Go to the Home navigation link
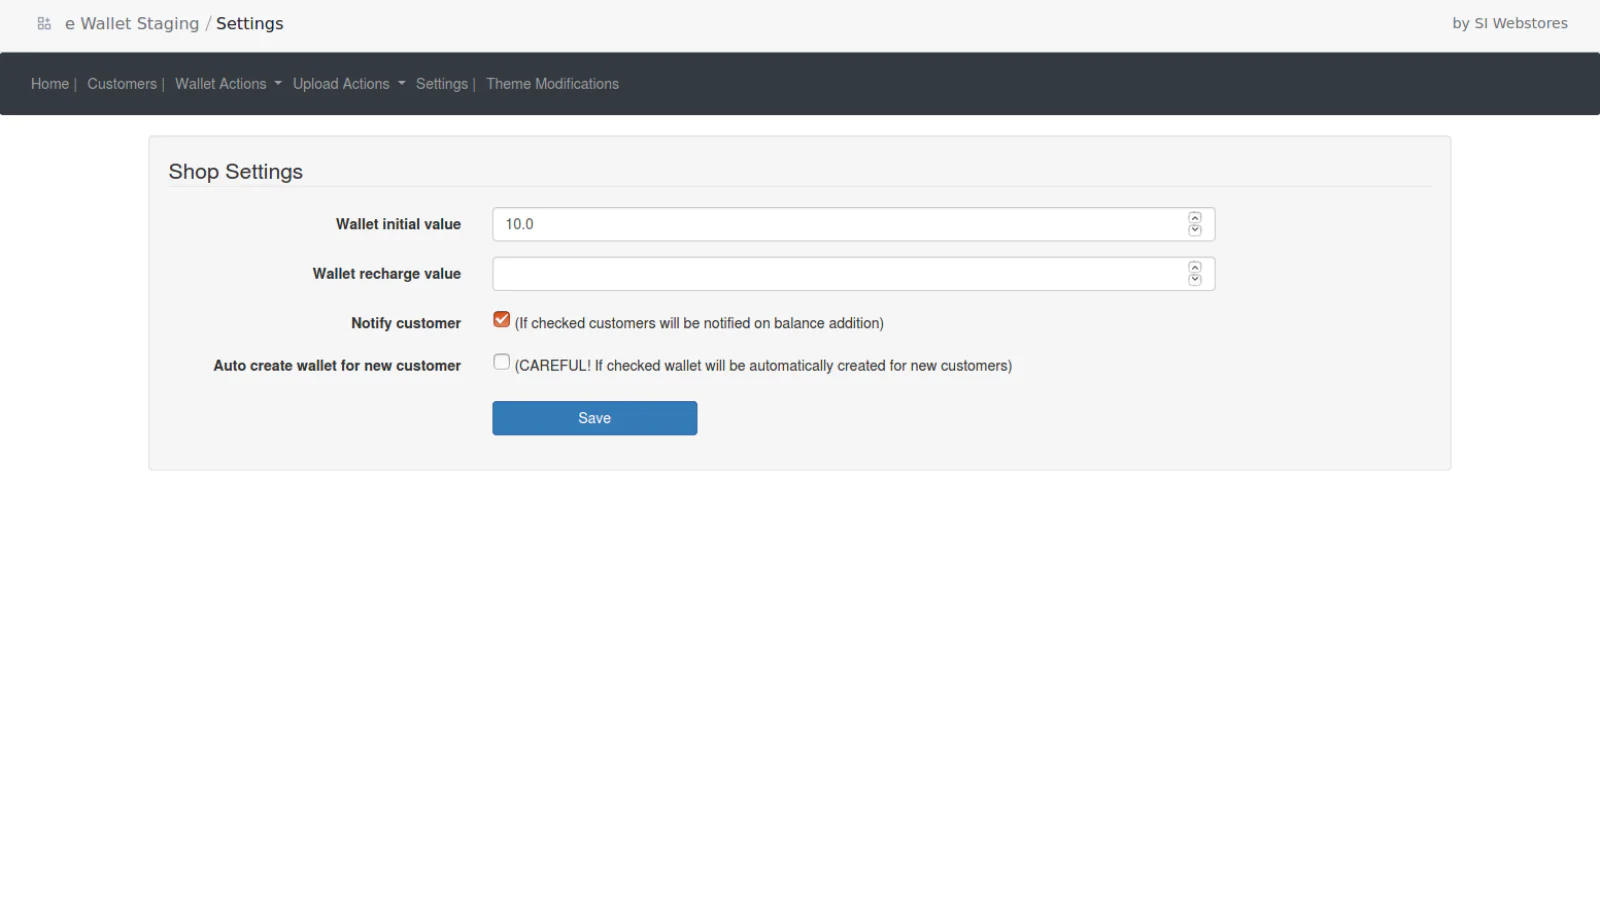The height and width of the screenshot is (900, 1600). pyautogui.click(x=49, y=84)
